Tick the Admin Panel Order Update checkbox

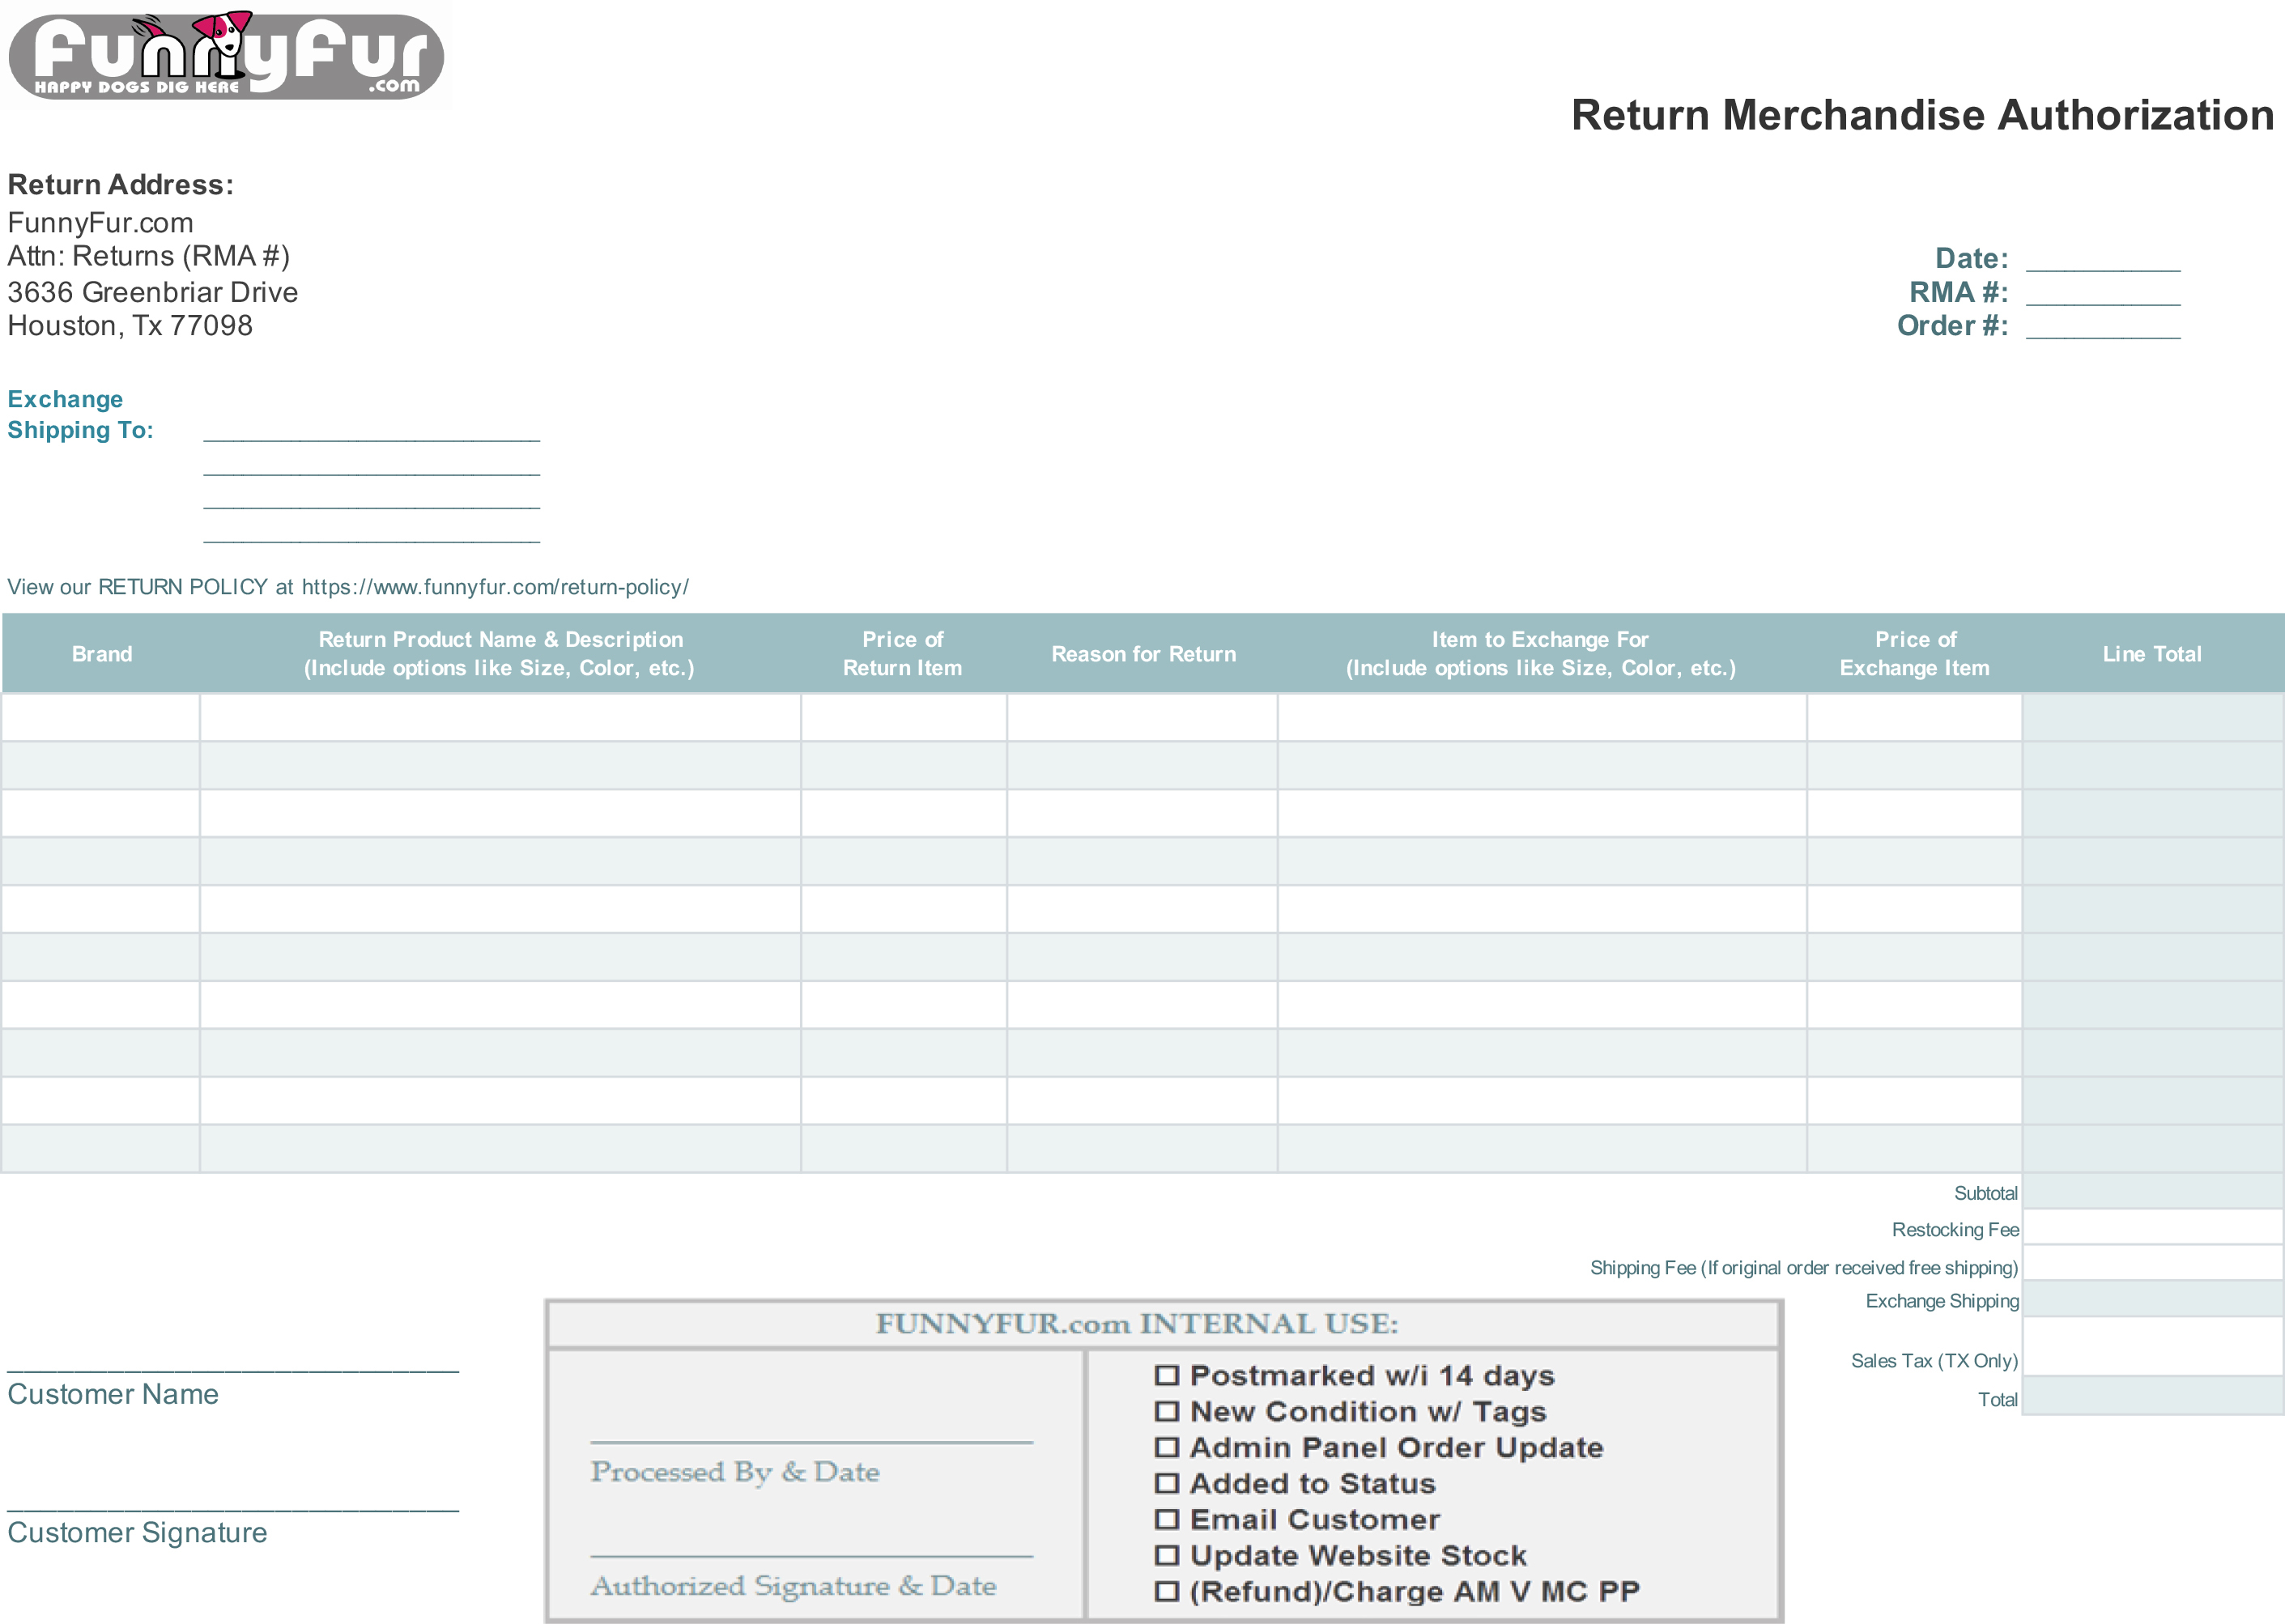[x=1166, y=1447]
